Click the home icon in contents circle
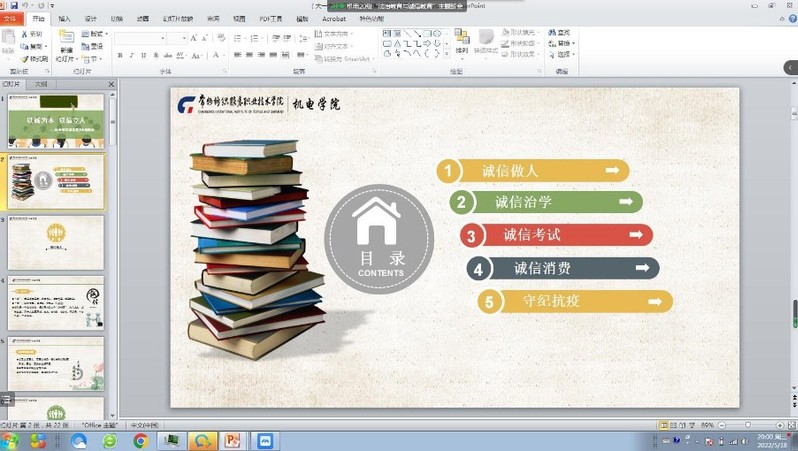Screen dimensions: 798x451 377,221
